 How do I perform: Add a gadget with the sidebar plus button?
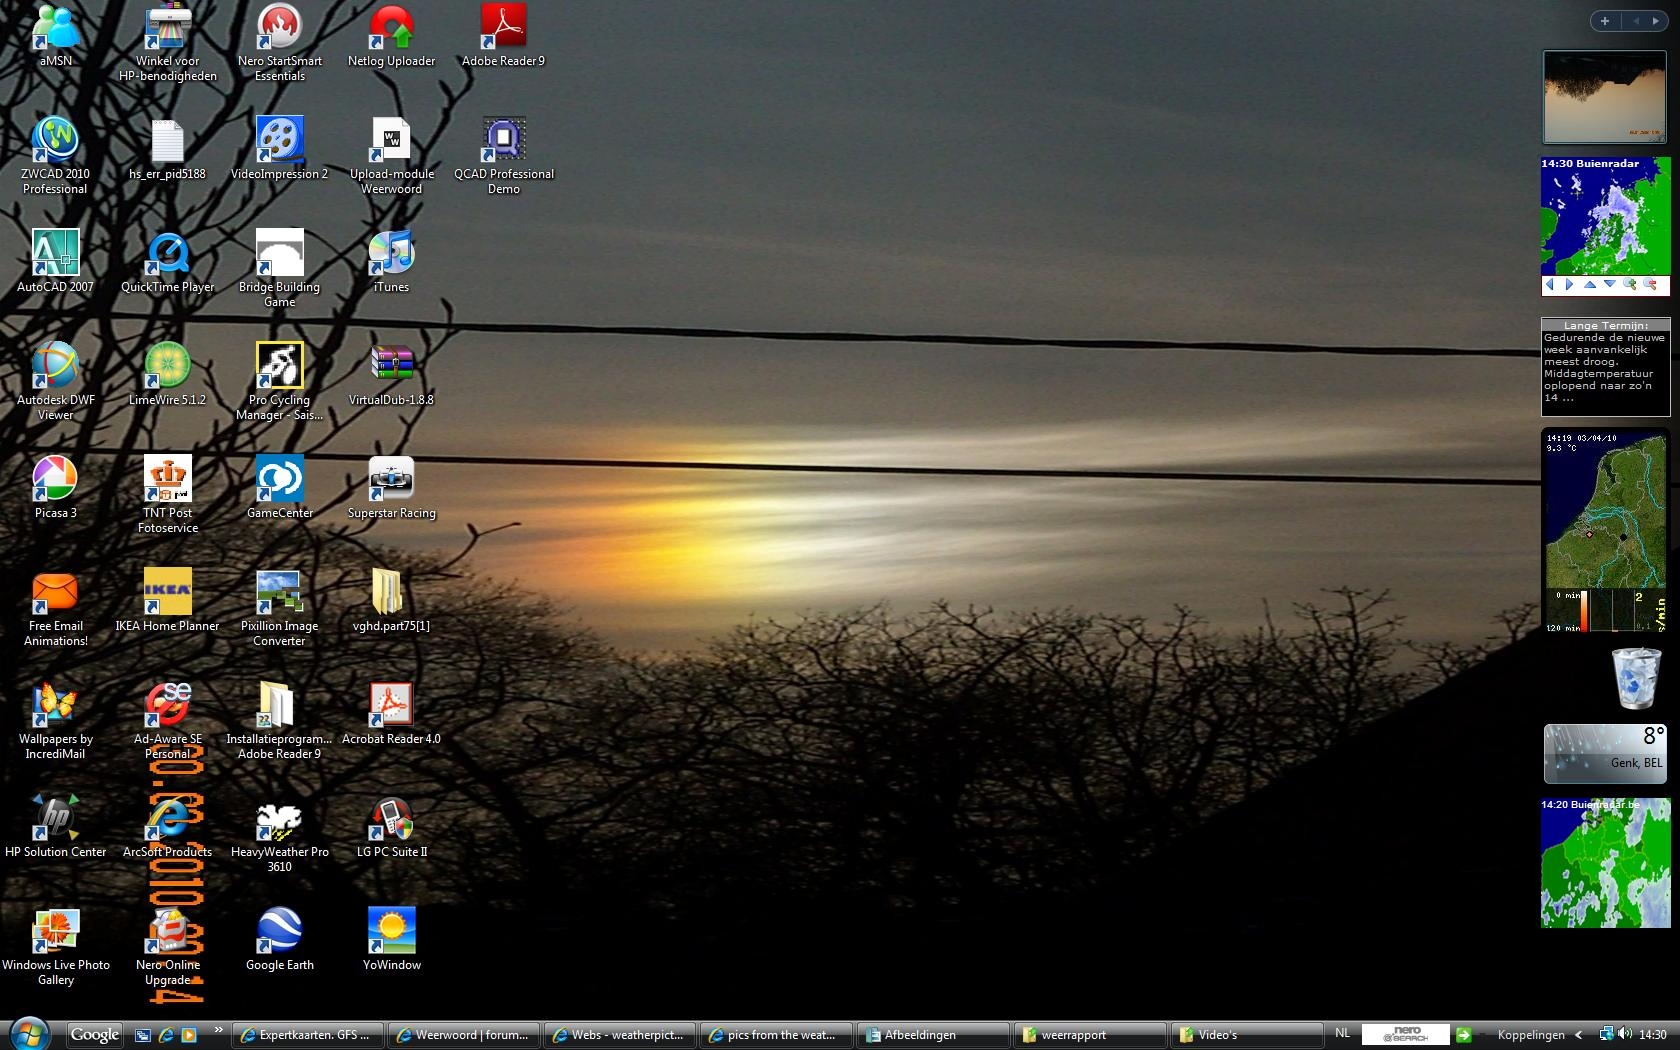(1605, 21)
